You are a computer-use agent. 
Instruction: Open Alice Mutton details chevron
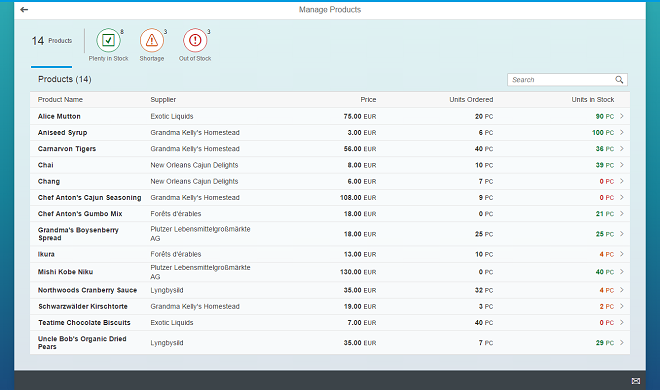(x=621, y=116)
